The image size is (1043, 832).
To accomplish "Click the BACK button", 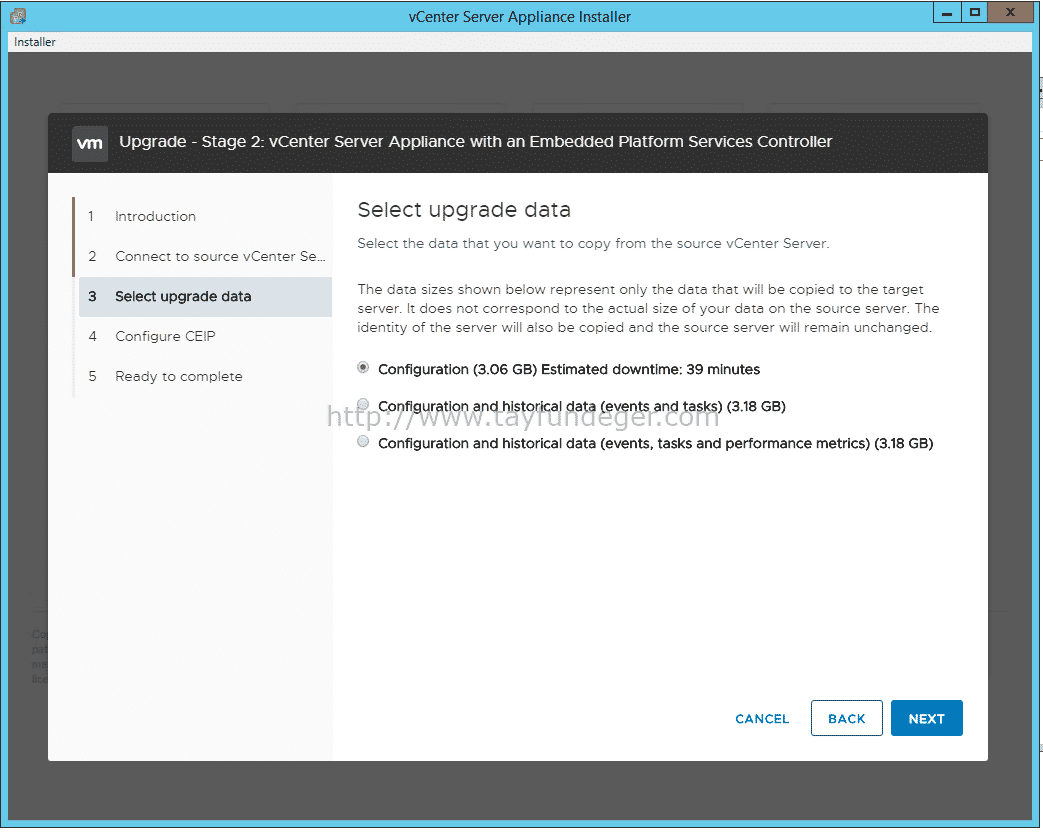I will (x=847, y=718).
